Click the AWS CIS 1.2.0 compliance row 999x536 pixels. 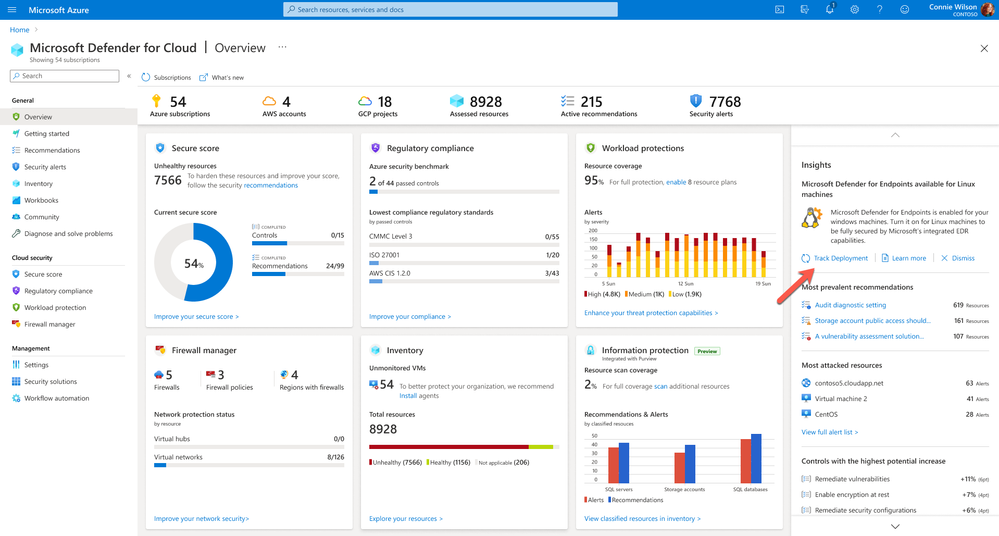click(x=464, y=276)
